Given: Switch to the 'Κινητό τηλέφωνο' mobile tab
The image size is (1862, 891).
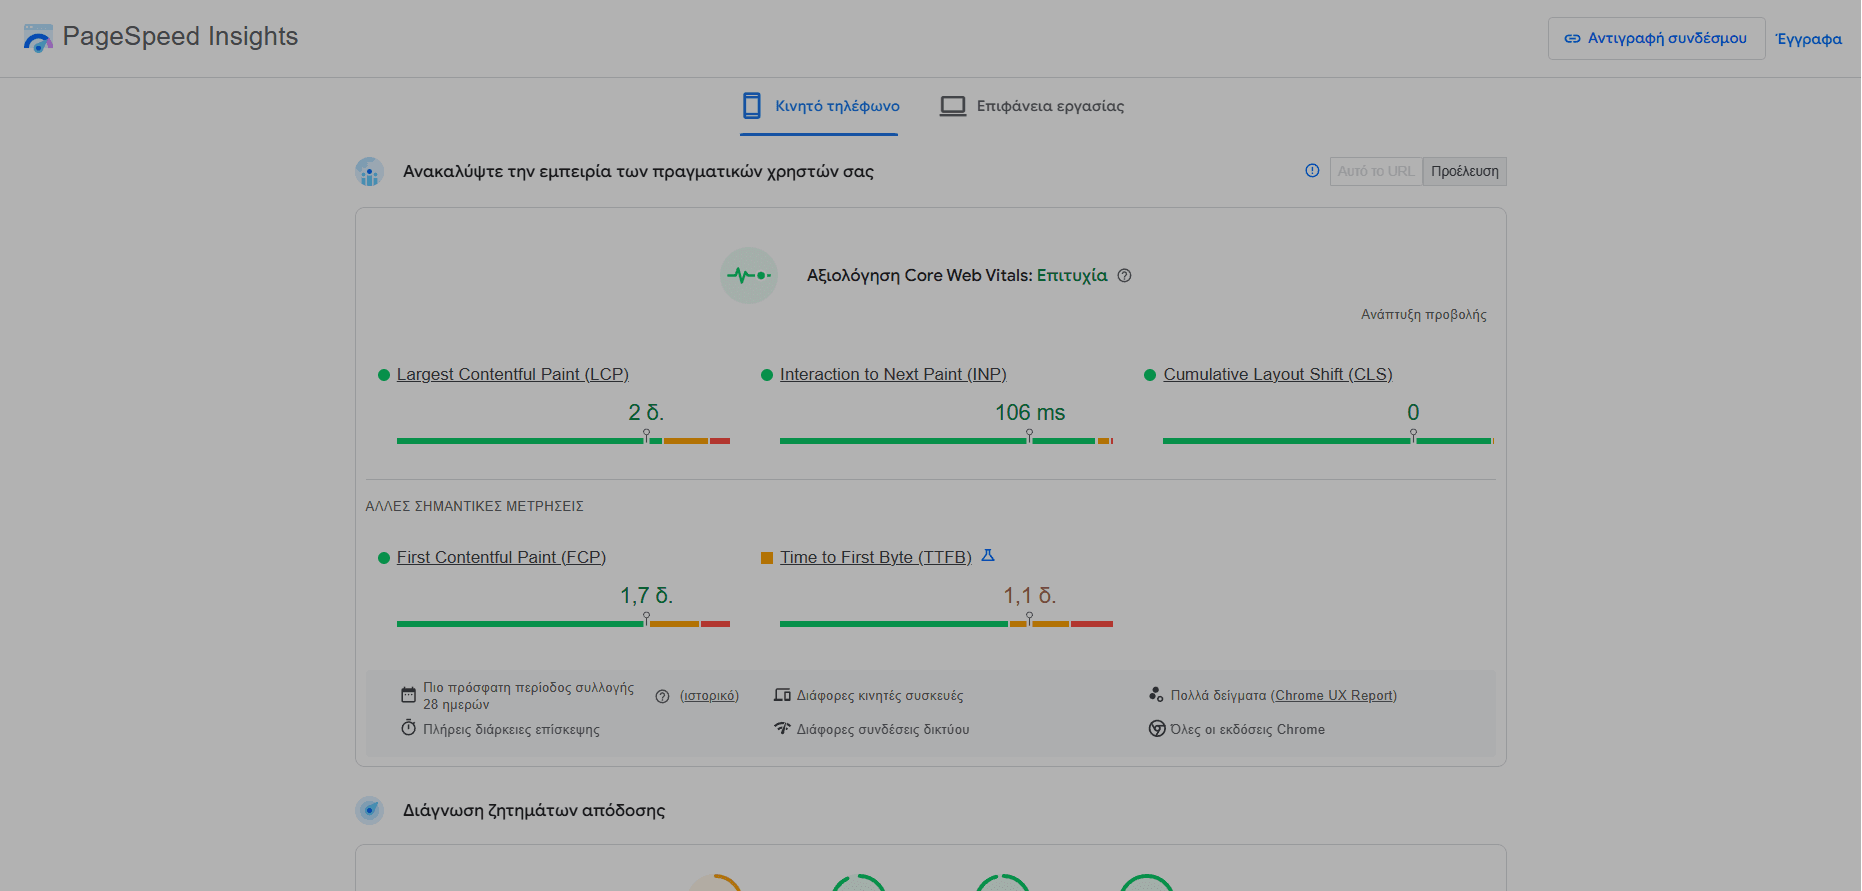Looking at the screenshot, I should (x=820, y=106).
